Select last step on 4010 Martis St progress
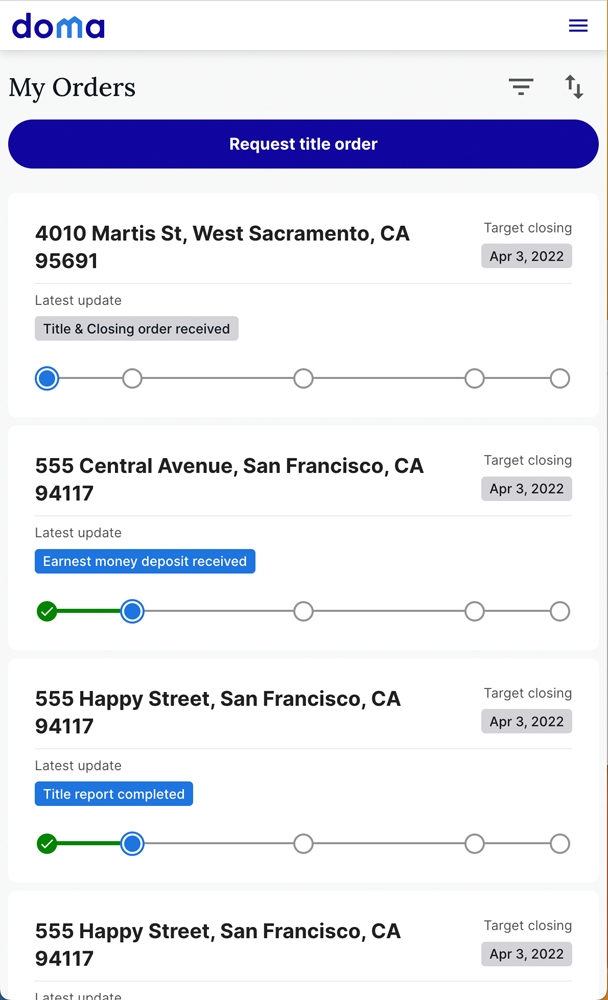The image size is (608, 1000). click(560, 378)
